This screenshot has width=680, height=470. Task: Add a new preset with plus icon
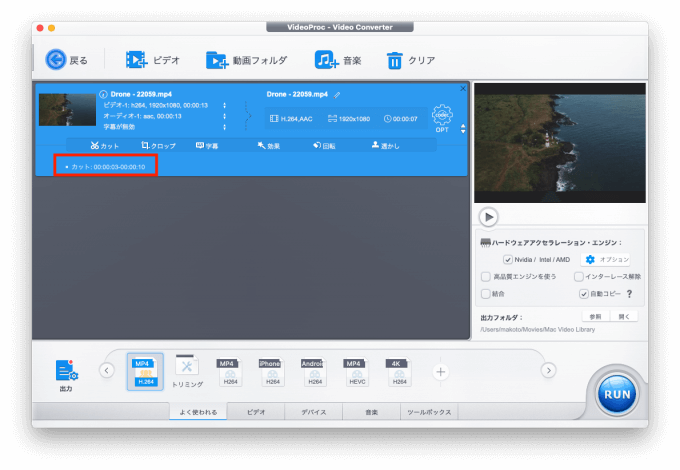tap(441, 372)
